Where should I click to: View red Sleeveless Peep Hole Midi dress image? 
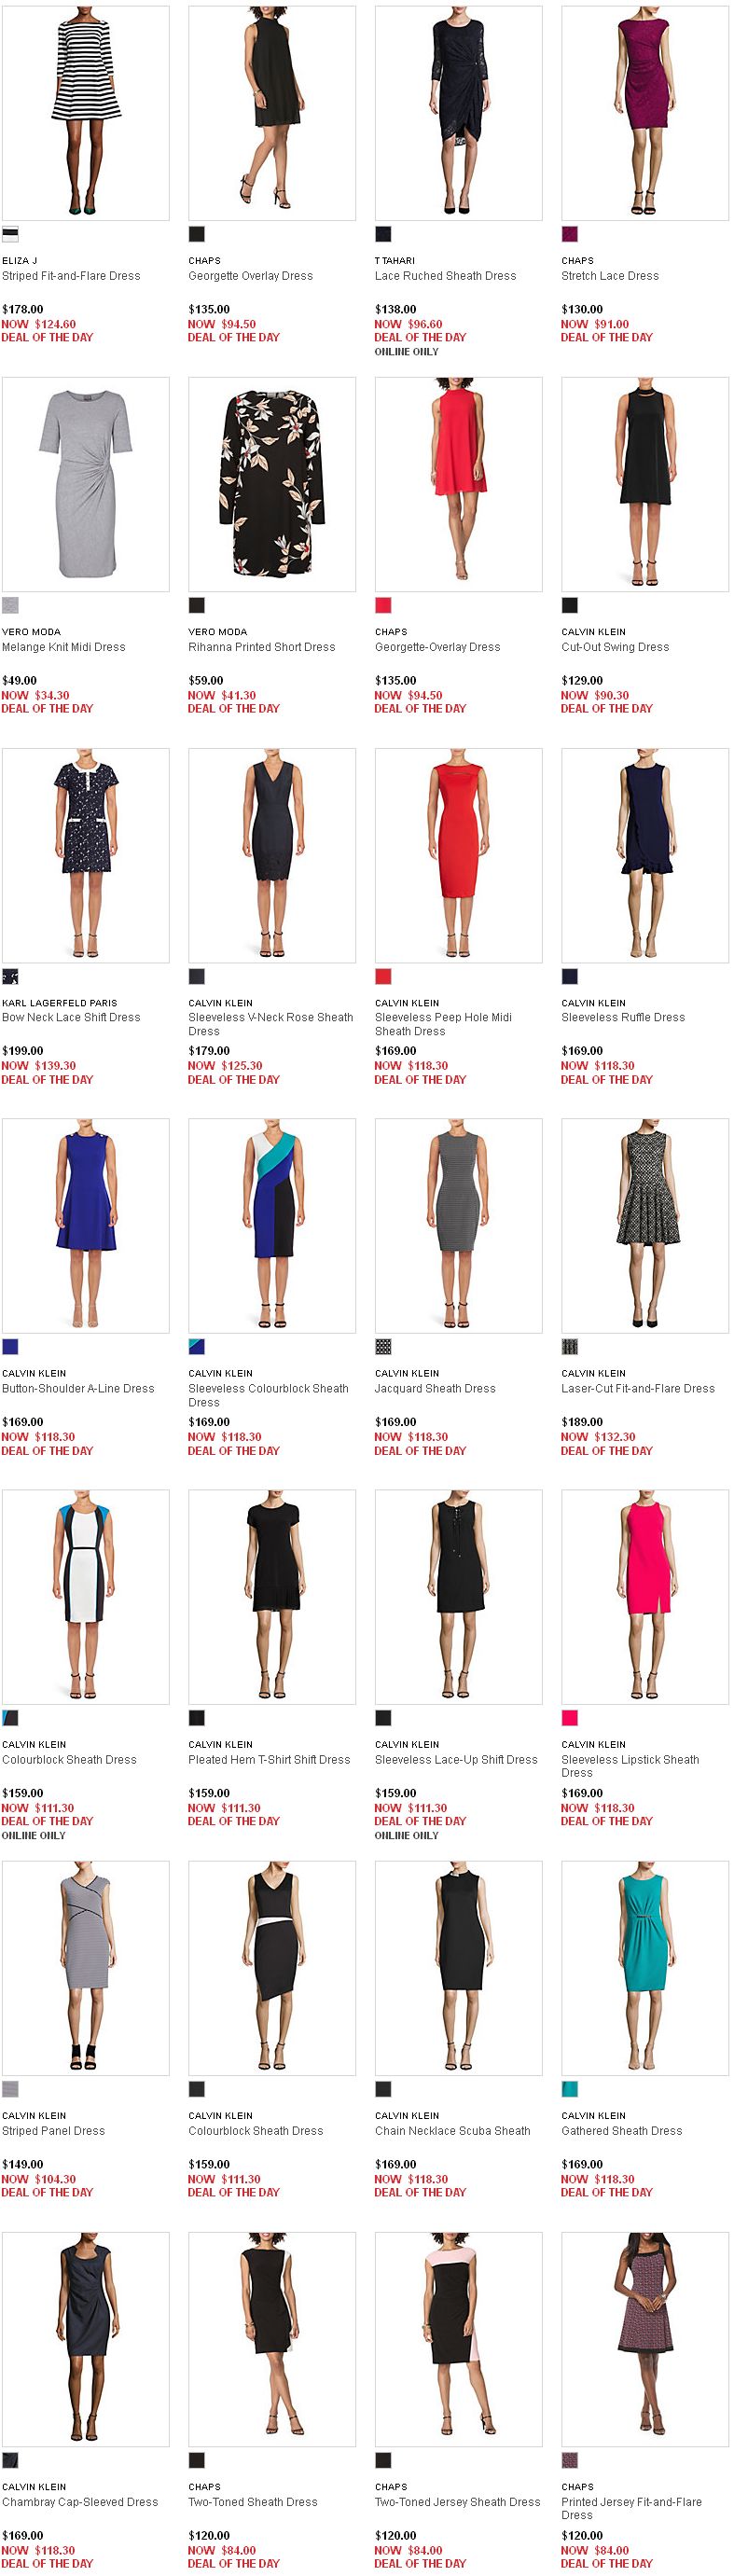pos(459,855)
